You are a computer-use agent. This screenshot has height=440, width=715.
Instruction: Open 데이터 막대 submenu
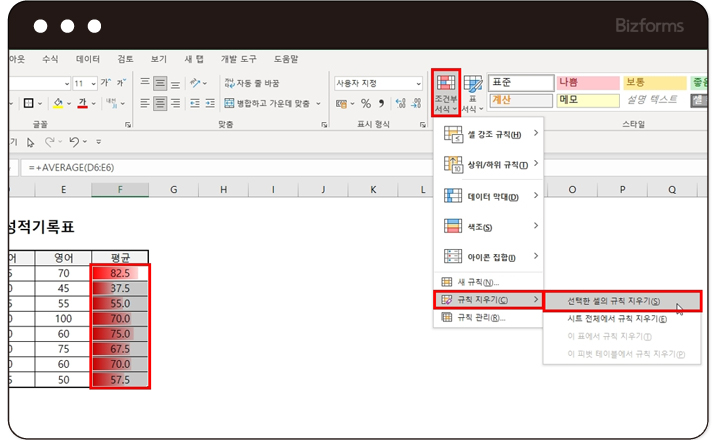coord(488,197)
